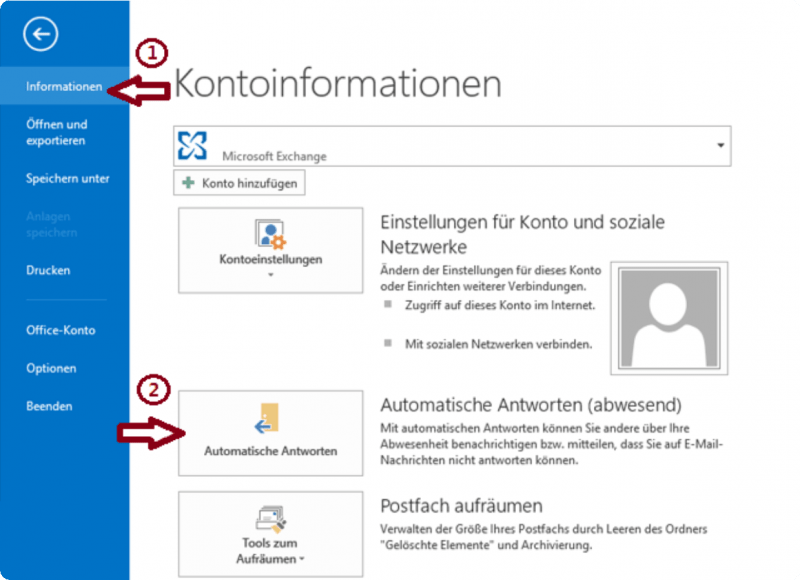Open Öffnen und exportieren
This screenshot has width=800, height=580.
point(55,132)
